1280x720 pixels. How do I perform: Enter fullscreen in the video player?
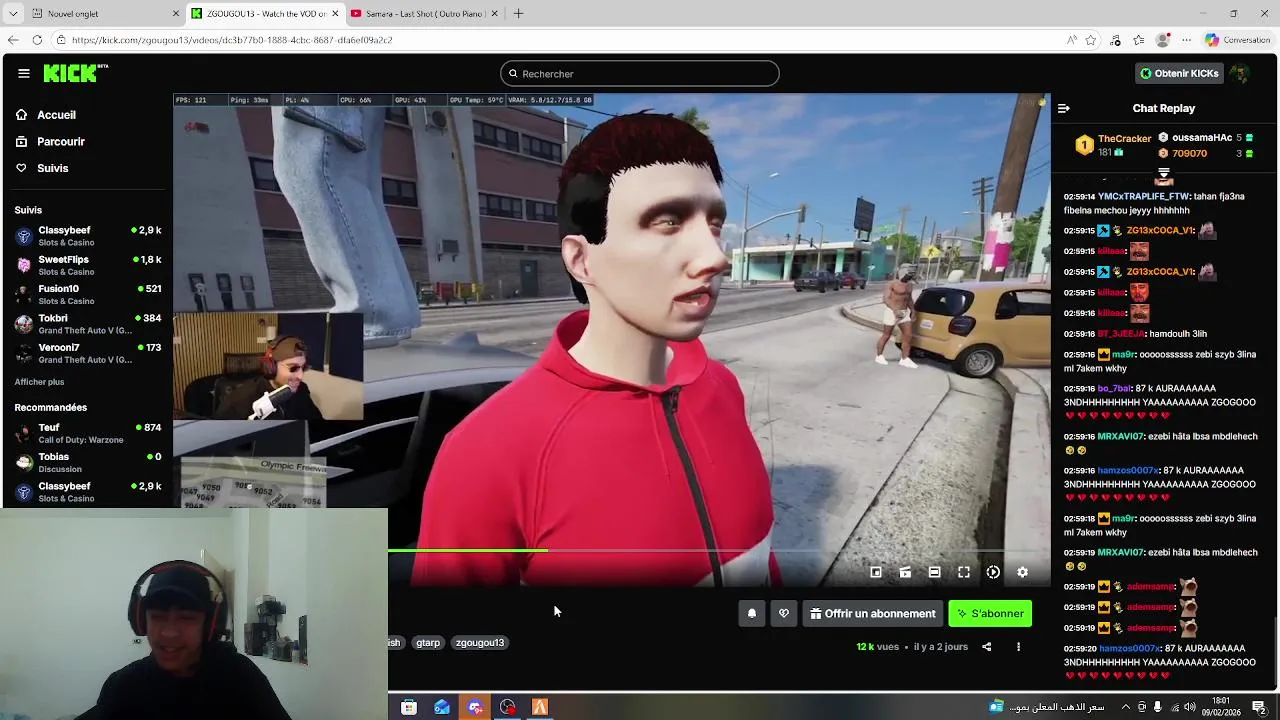(x=964, y=572)
